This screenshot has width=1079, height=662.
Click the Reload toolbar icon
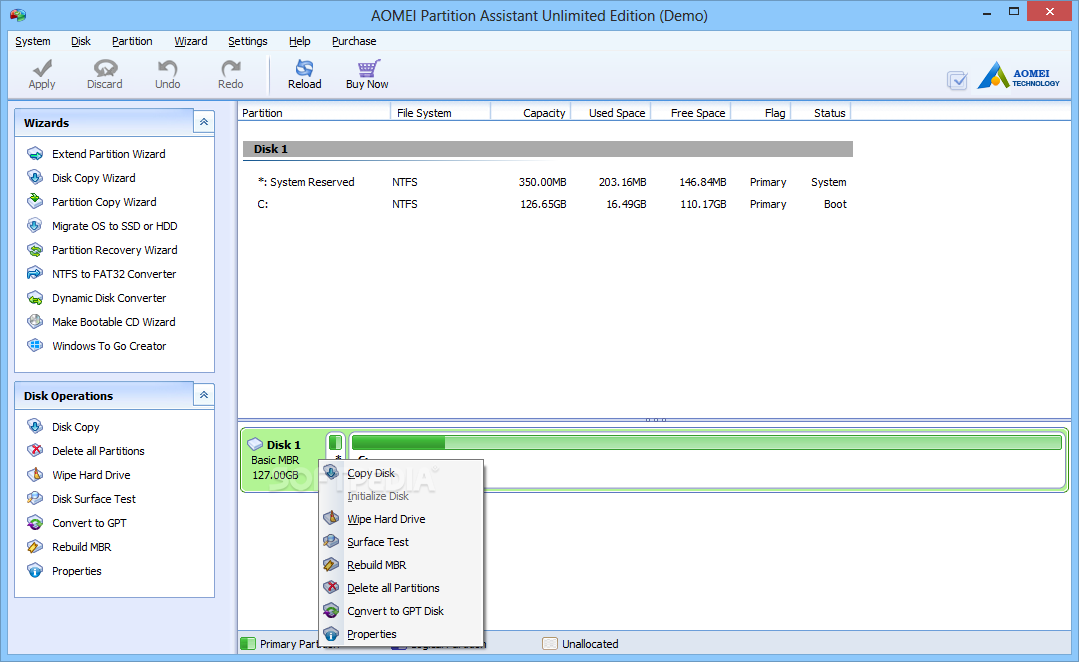click(304, 68)
